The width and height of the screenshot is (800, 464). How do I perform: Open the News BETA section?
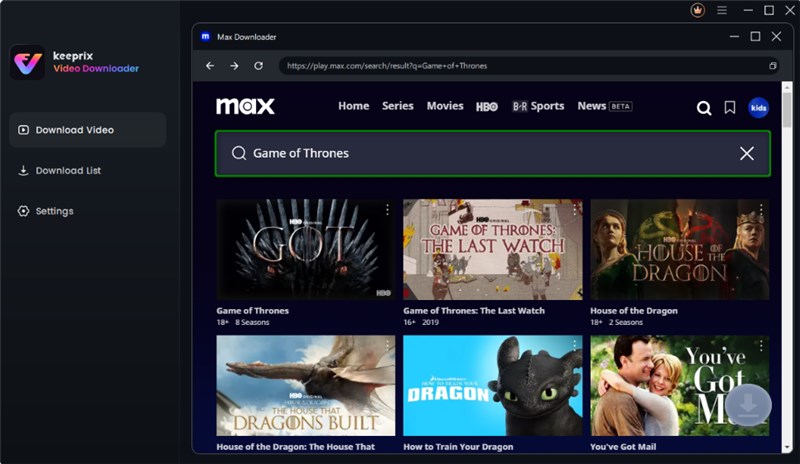605,106
